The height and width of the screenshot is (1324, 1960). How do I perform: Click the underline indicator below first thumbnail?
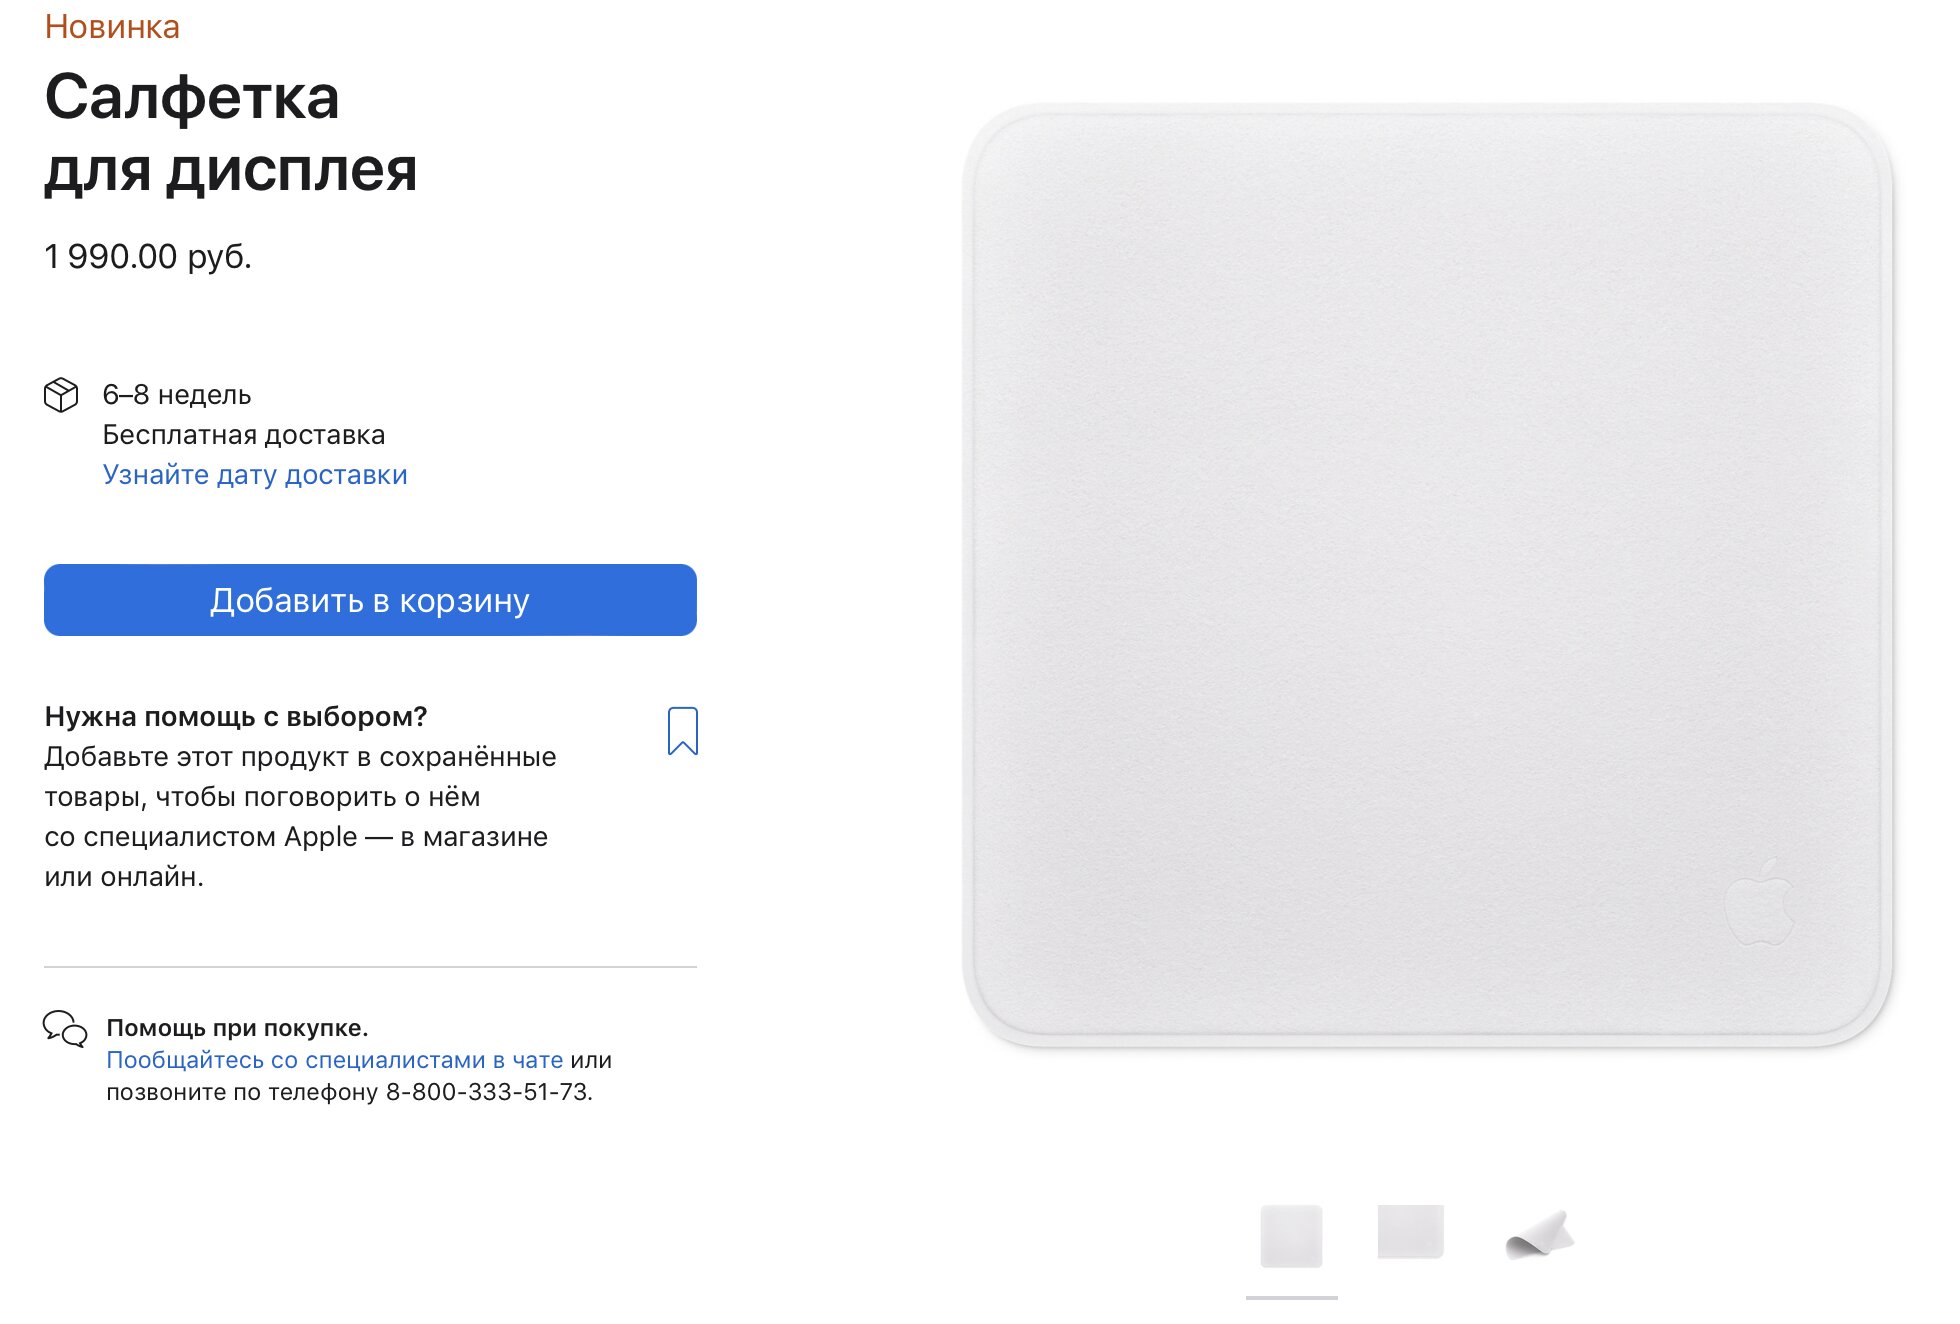pyautogui.click(x=1291, y=1298)
